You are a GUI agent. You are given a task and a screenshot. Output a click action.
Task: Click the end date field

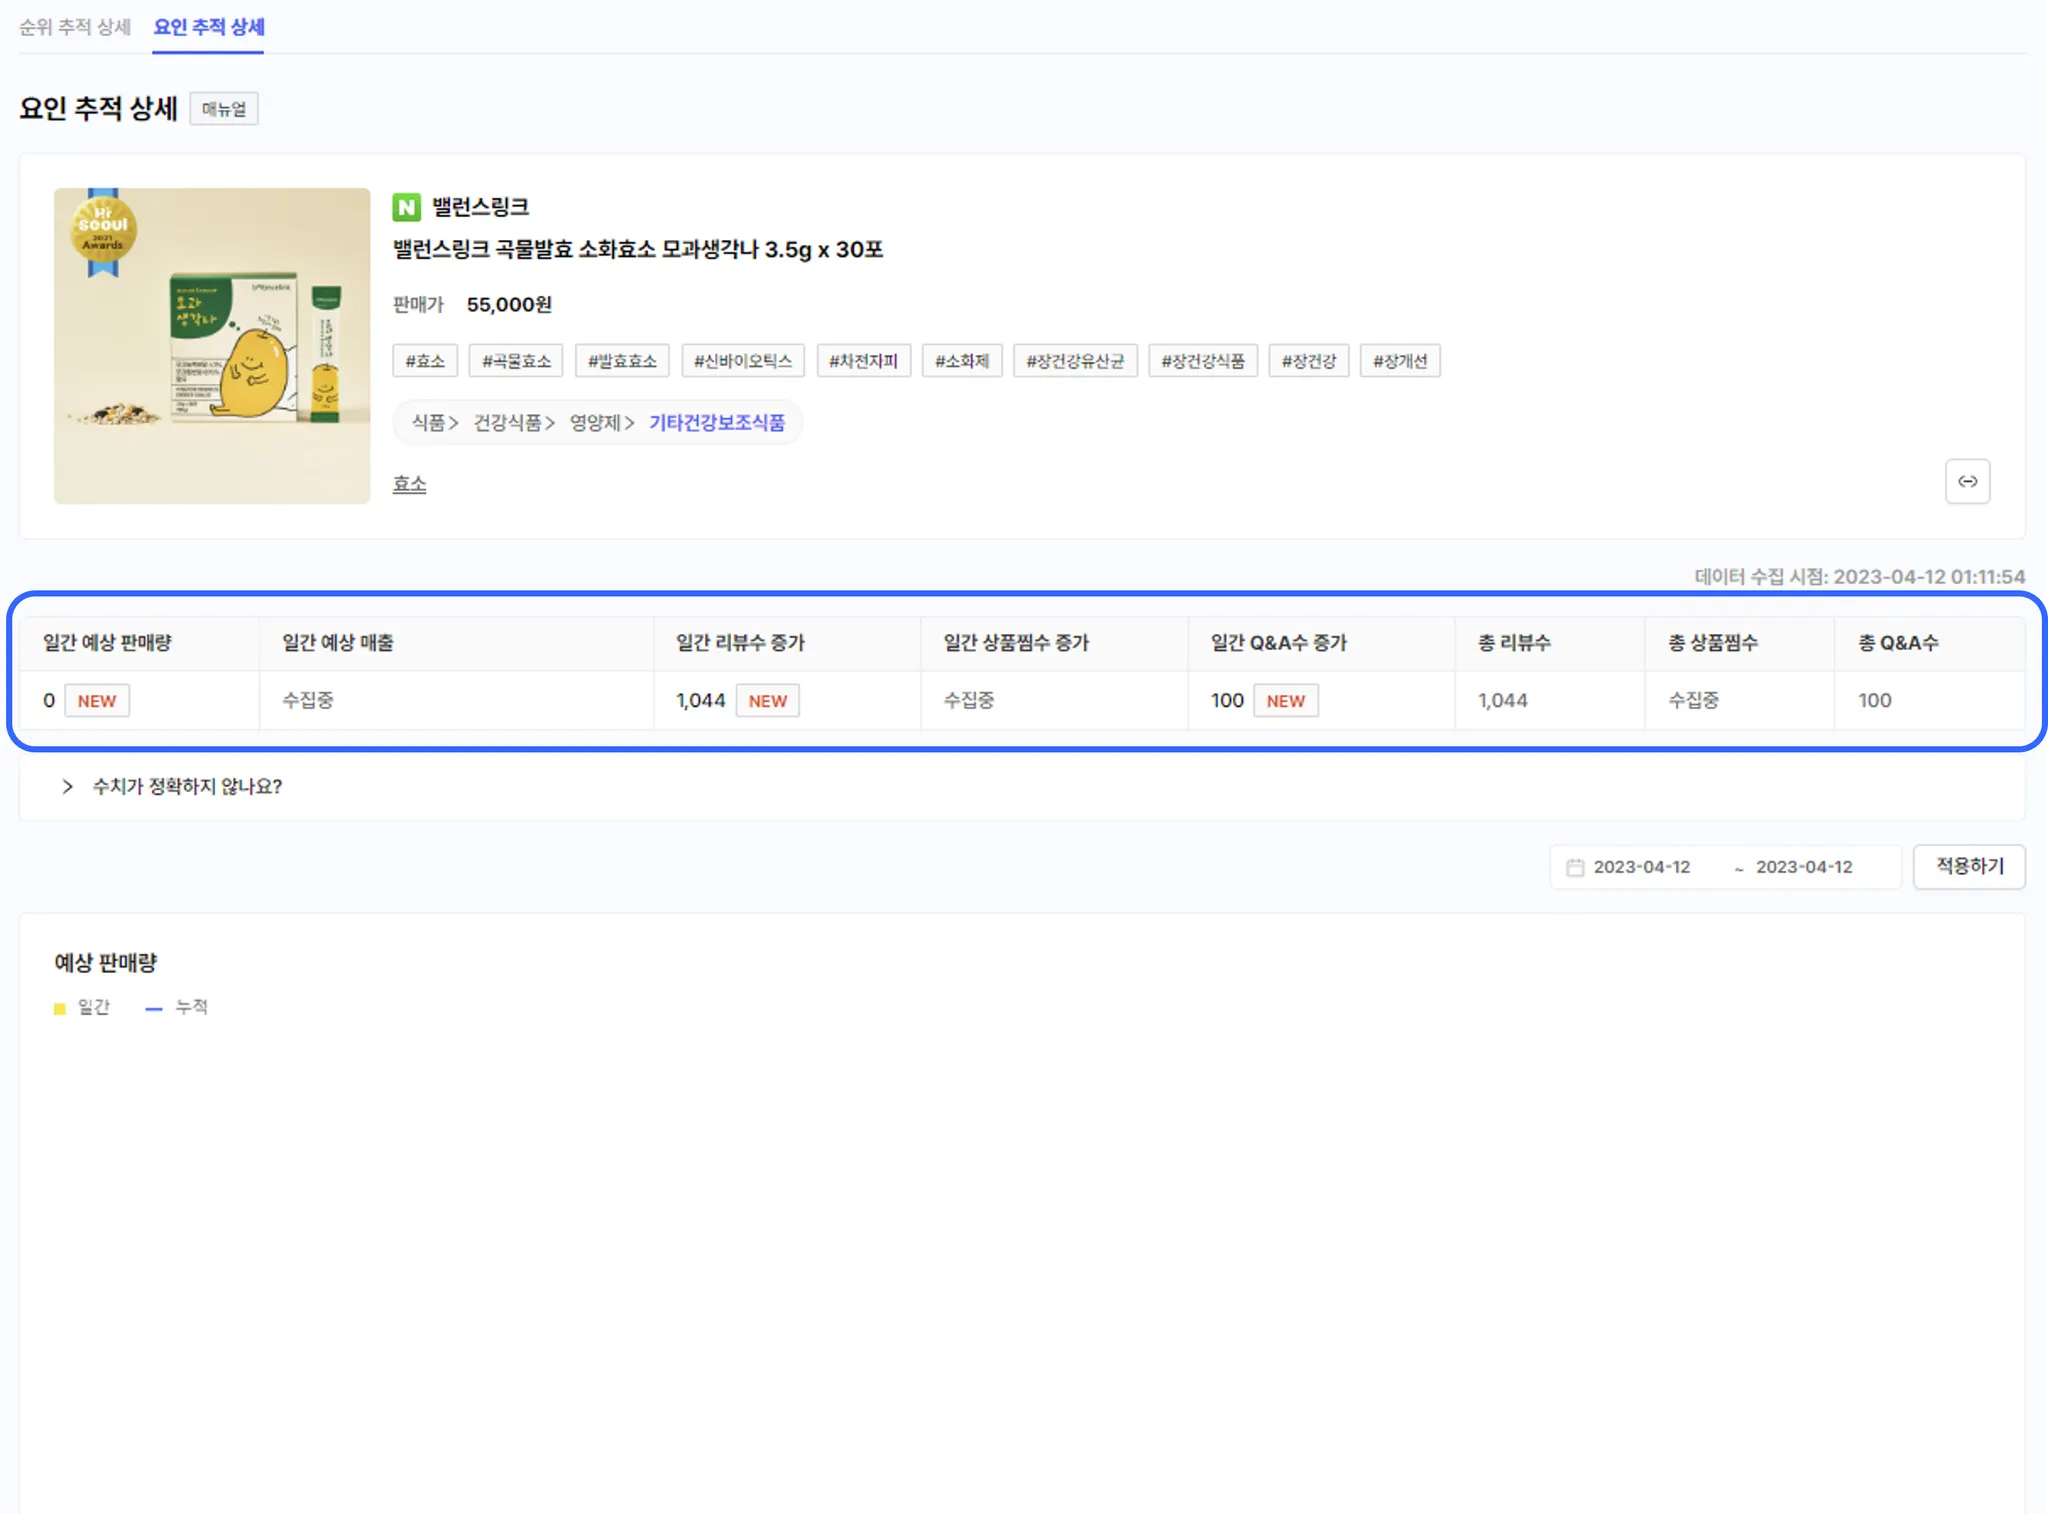1804,867
